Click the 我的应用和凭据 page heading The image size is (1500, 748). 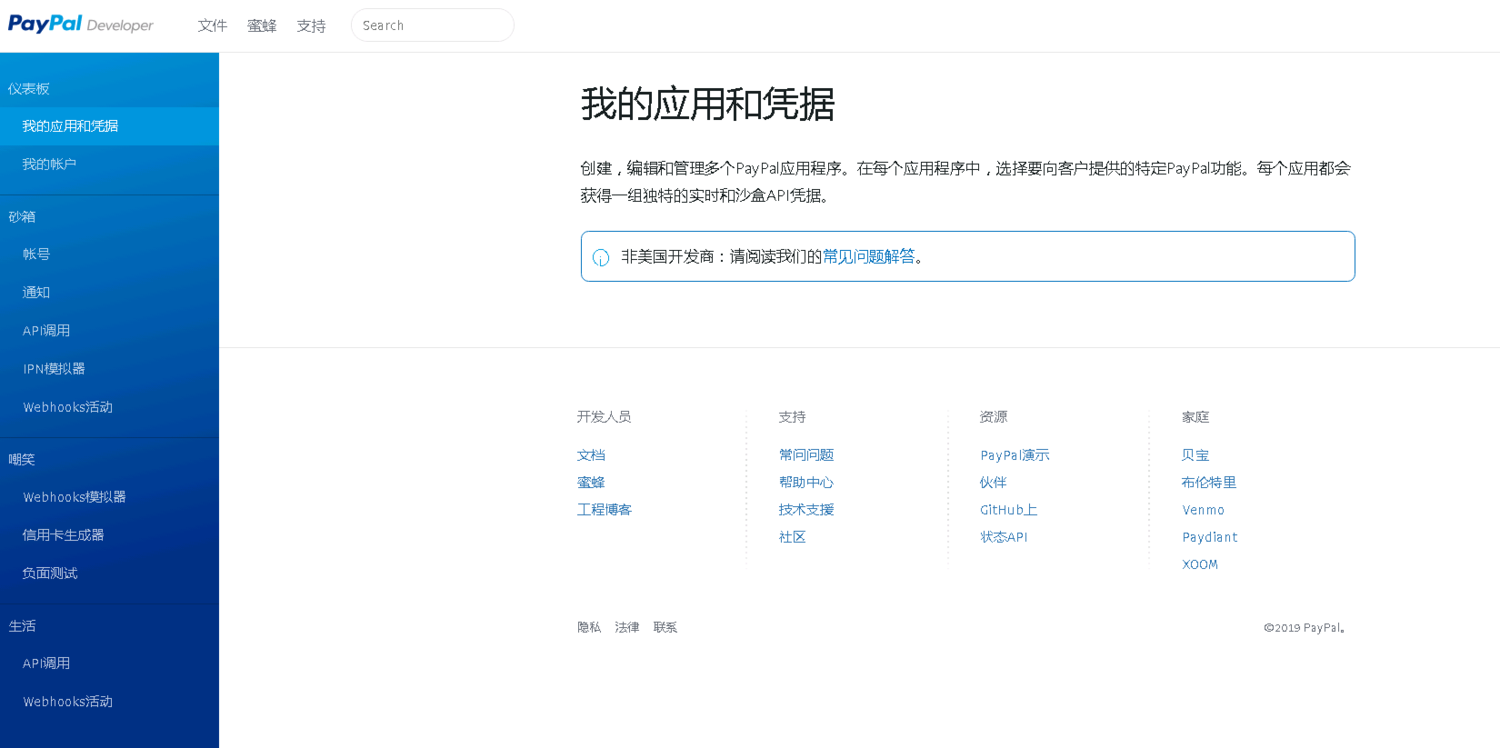click(708, 104)
